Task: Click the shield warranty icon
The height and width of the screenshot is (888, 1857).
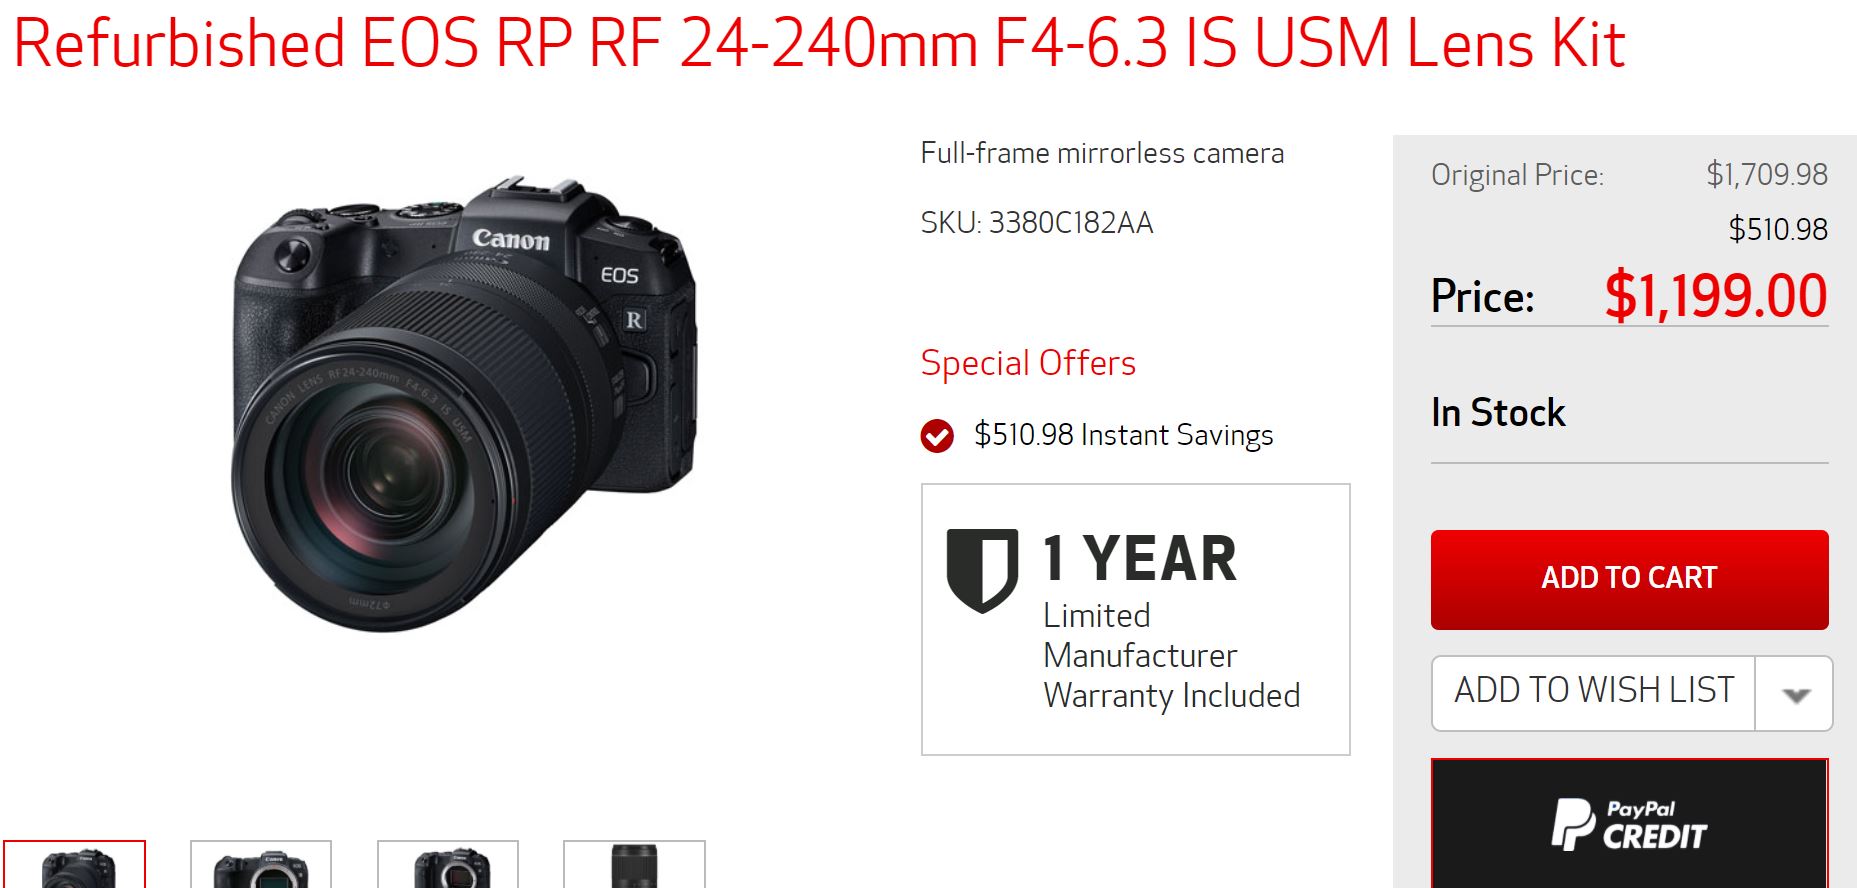Action: tap(982, 570)
